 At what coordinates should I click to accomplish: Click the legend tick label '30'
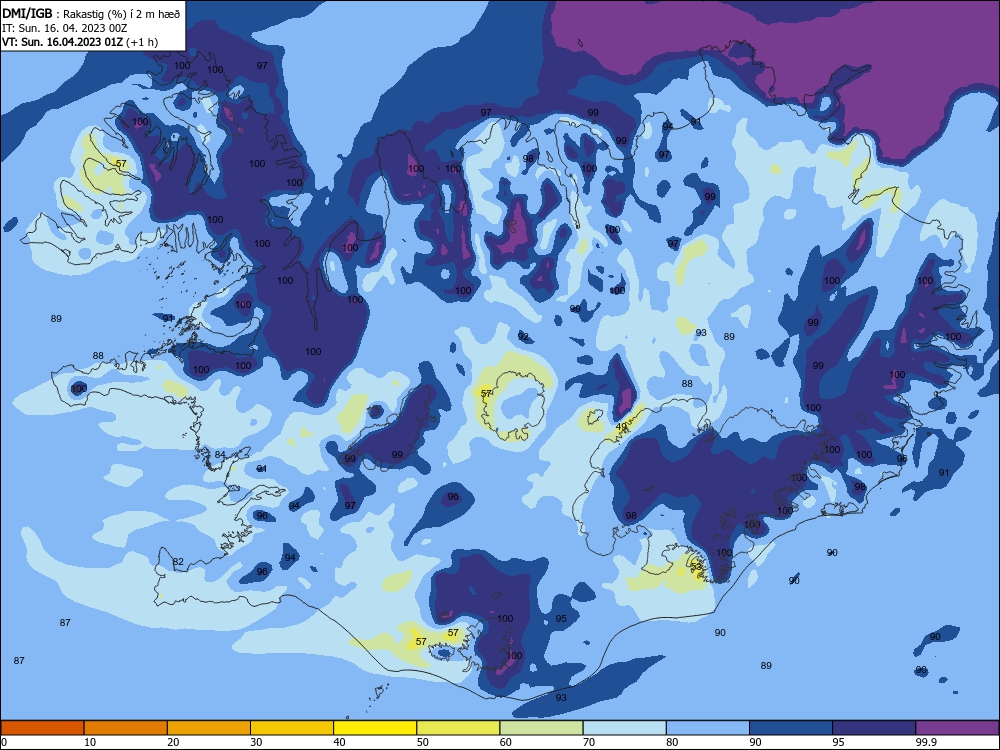[x=256, y=742]
